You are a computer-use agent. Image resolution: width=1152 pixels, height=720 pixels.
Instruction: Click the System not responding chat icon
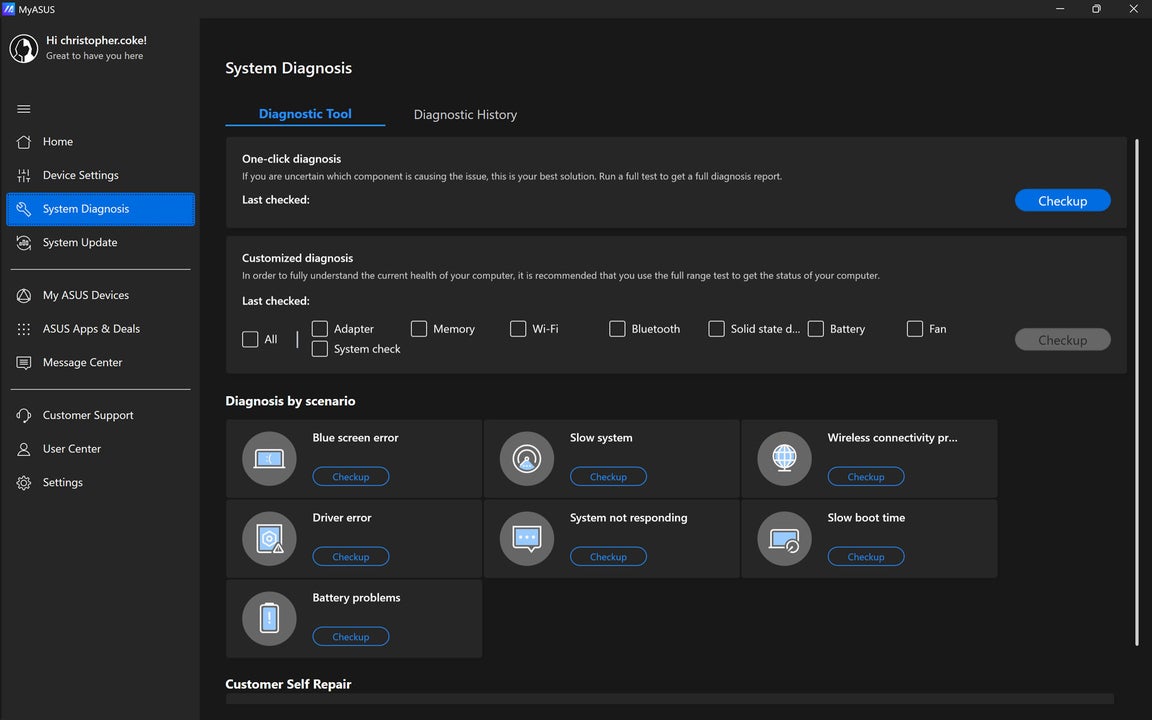coord(526,539)
